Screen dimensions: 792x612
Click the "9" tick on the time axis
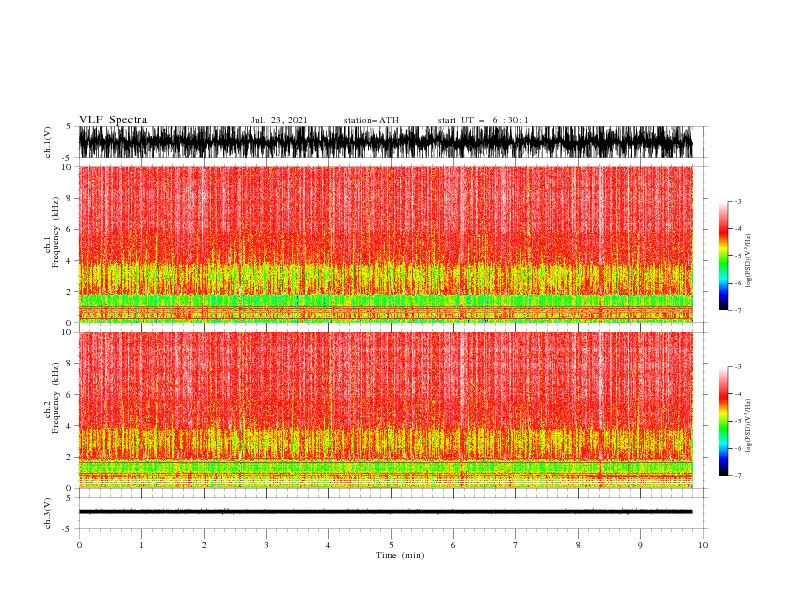coord(640,545)
